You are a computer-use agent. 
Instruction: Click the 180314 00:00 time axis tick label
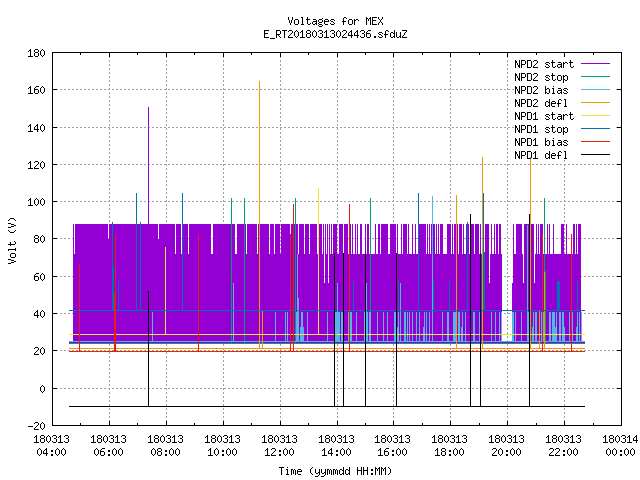(x=620, y=446)
